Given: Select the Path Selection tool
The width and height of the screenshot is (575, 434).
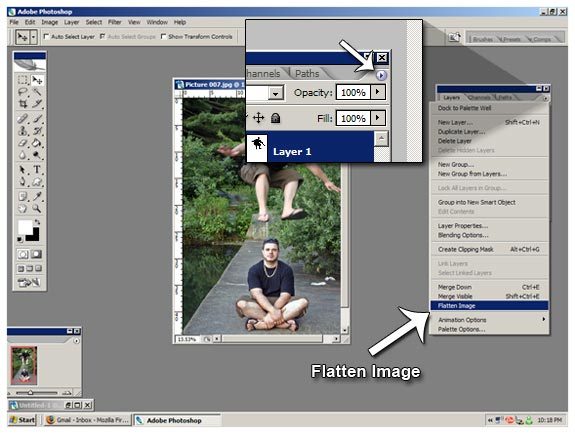Looking at the screenshot, I should (x=23, y=169).
